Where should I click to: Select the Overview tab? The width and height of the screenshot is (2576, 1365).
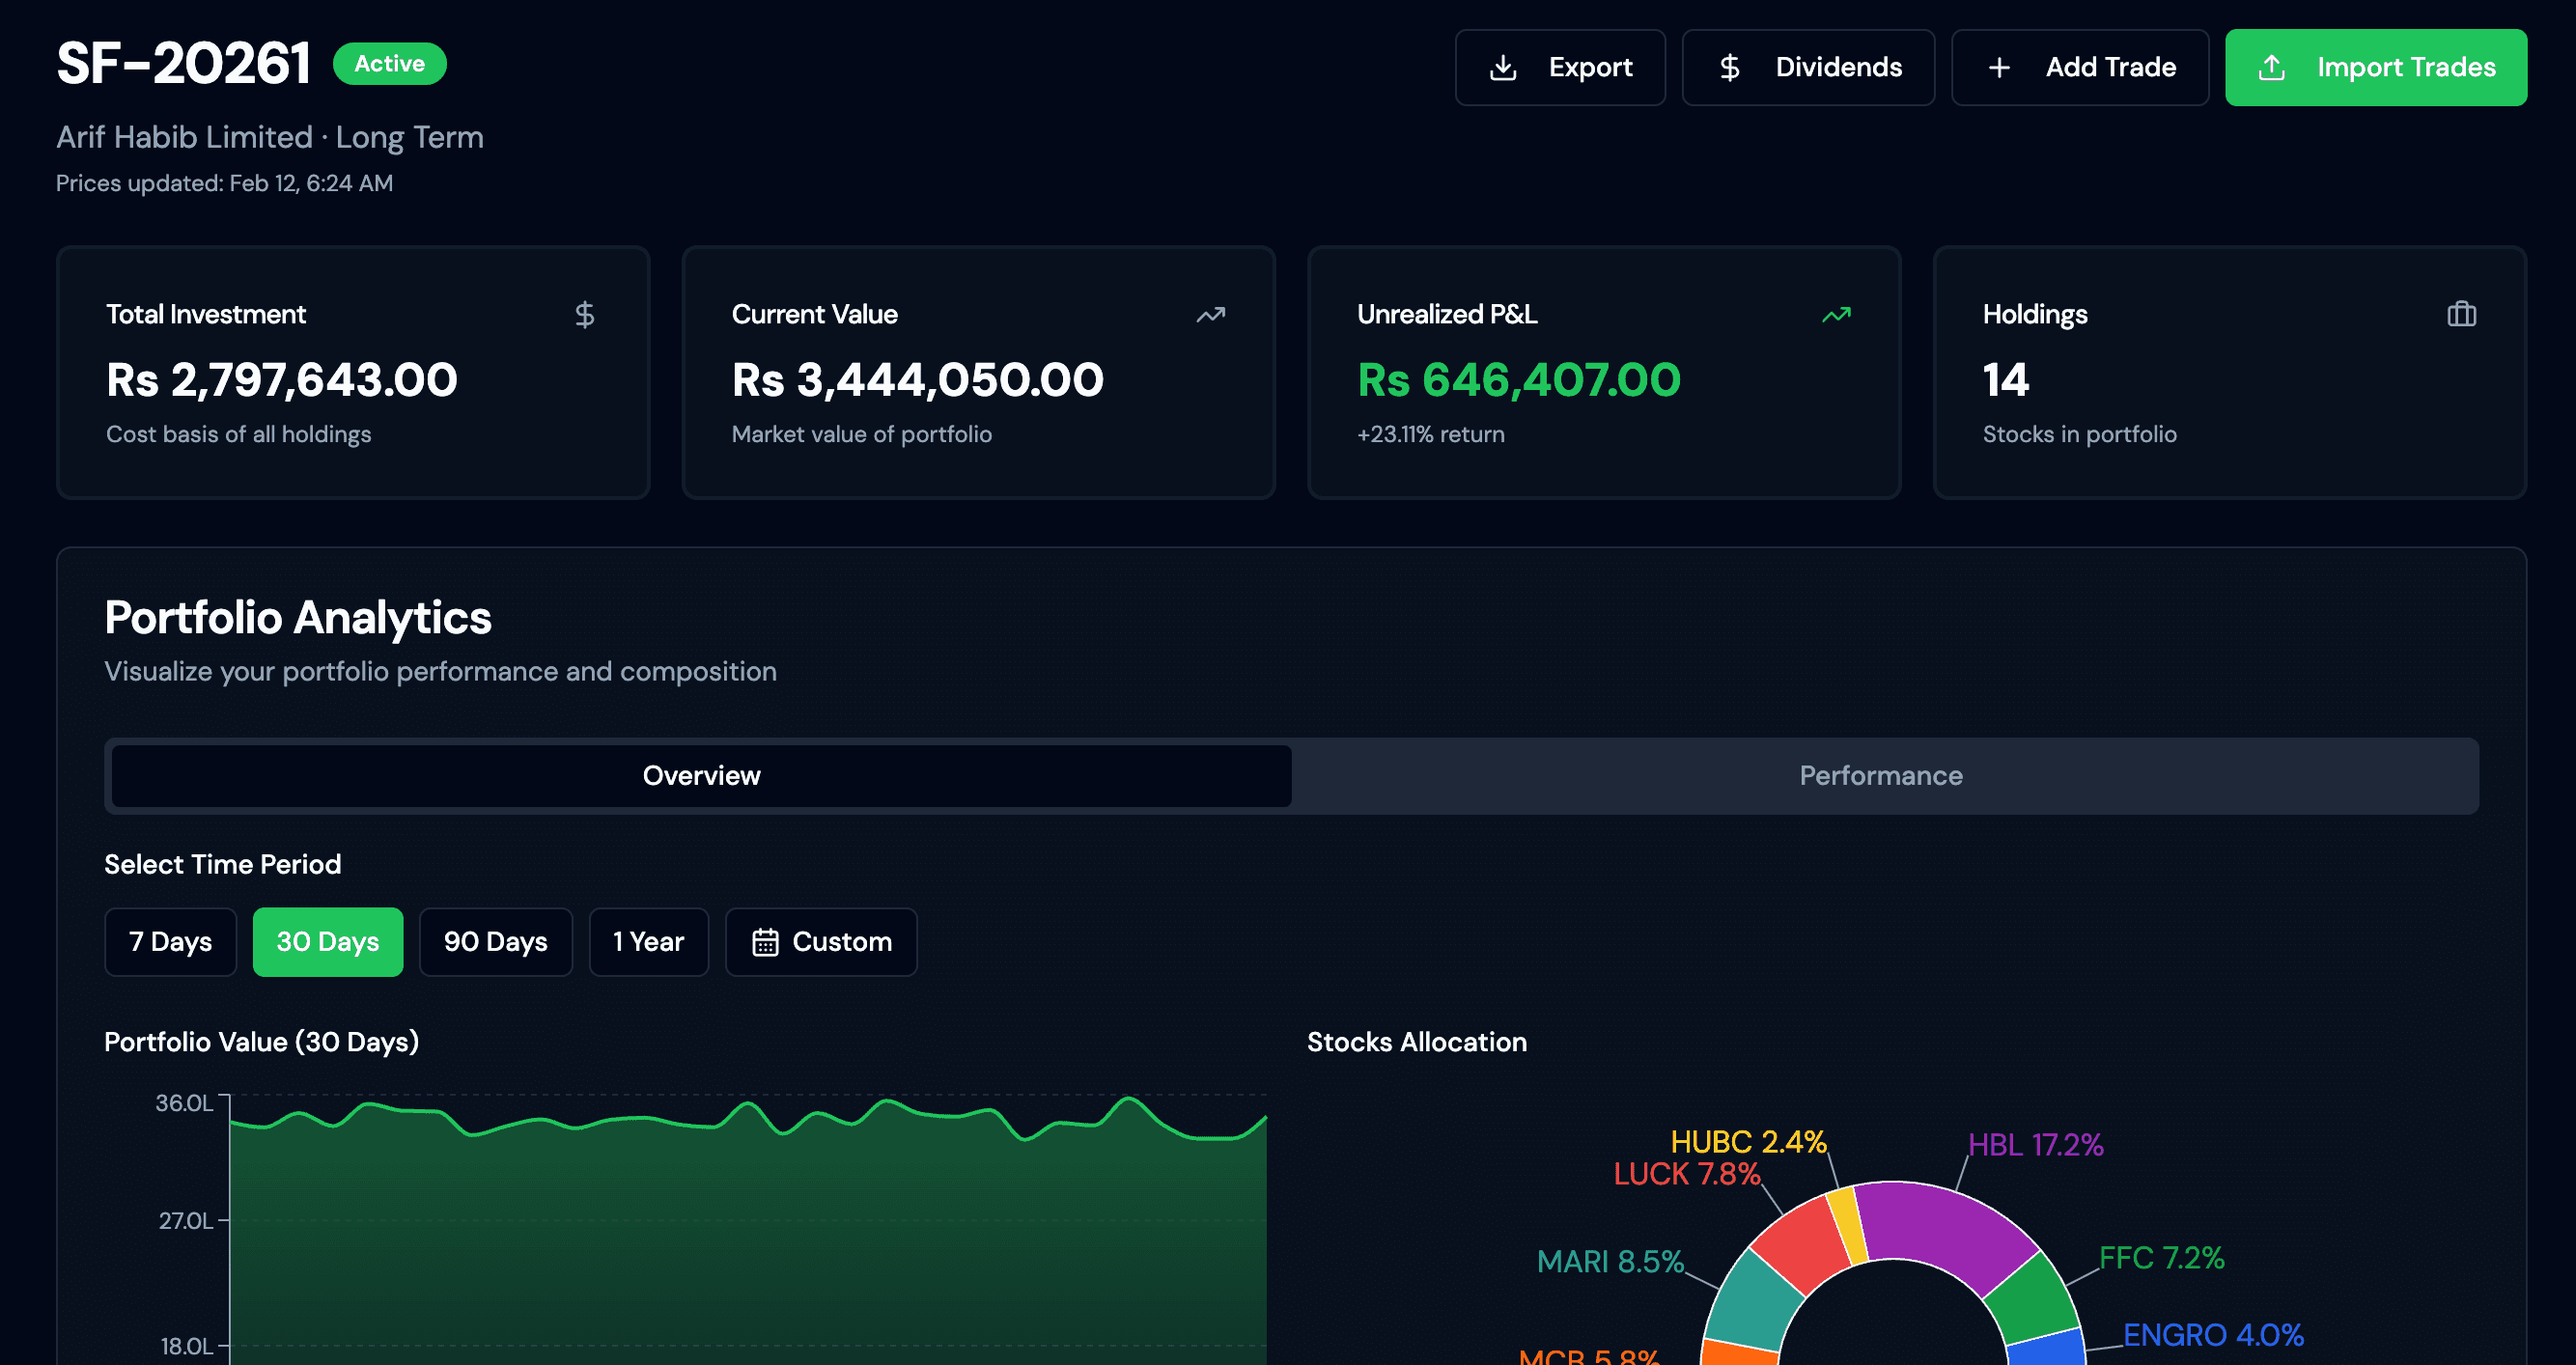(701, 775)
